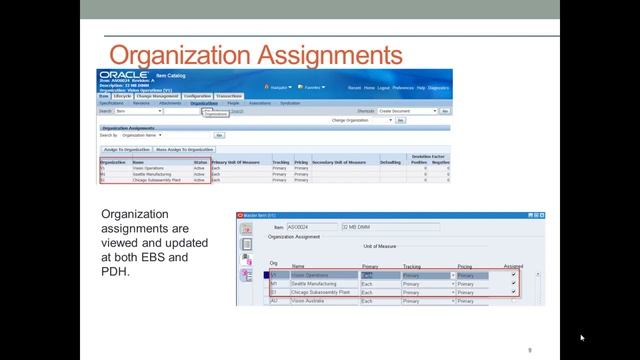Switch to the Transactions tab
The image size is (640, 360).
[x=229, y=96]
